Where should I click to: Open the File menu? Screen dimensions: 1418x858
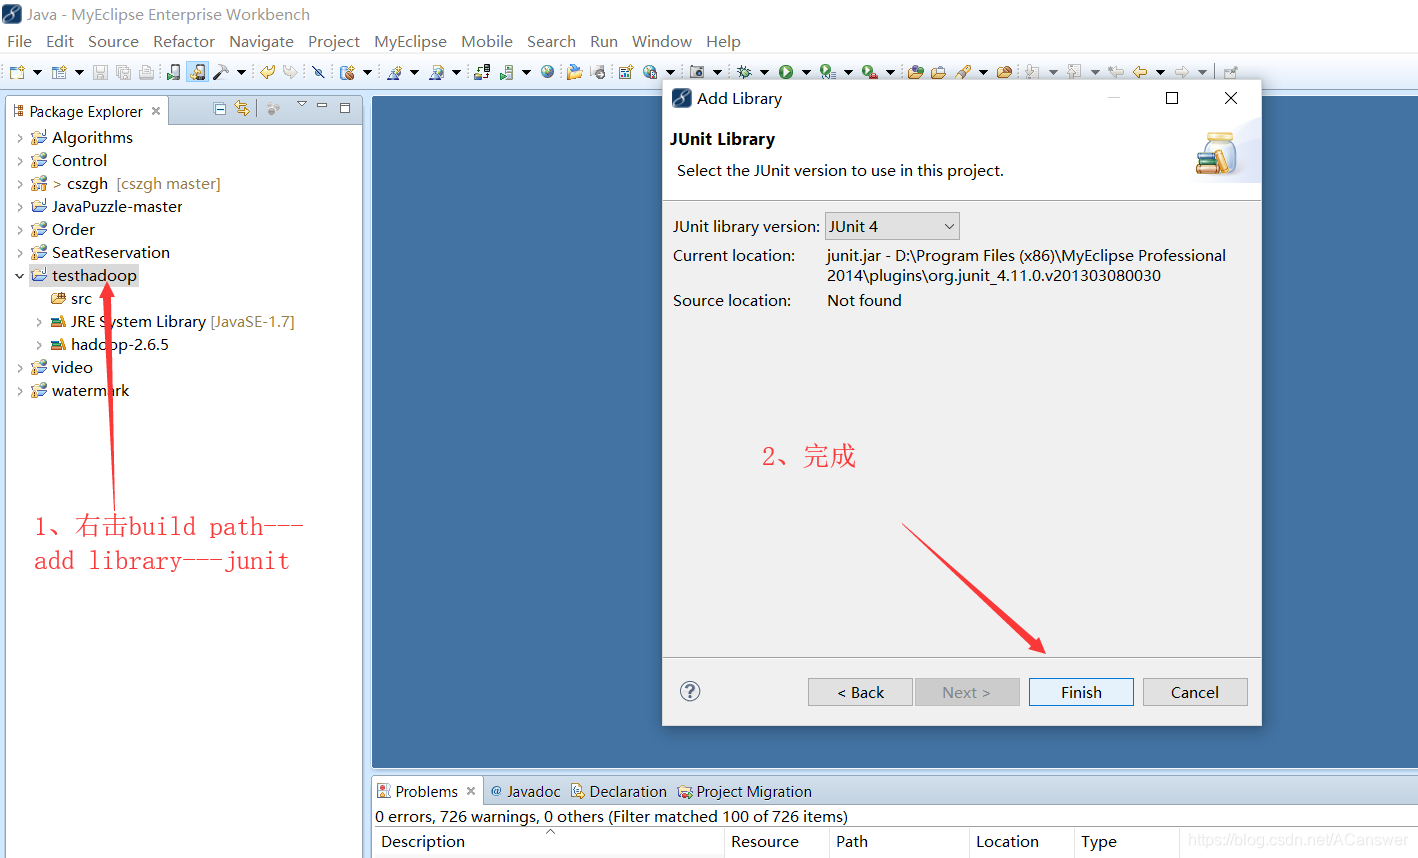click(x=19, y=41)
